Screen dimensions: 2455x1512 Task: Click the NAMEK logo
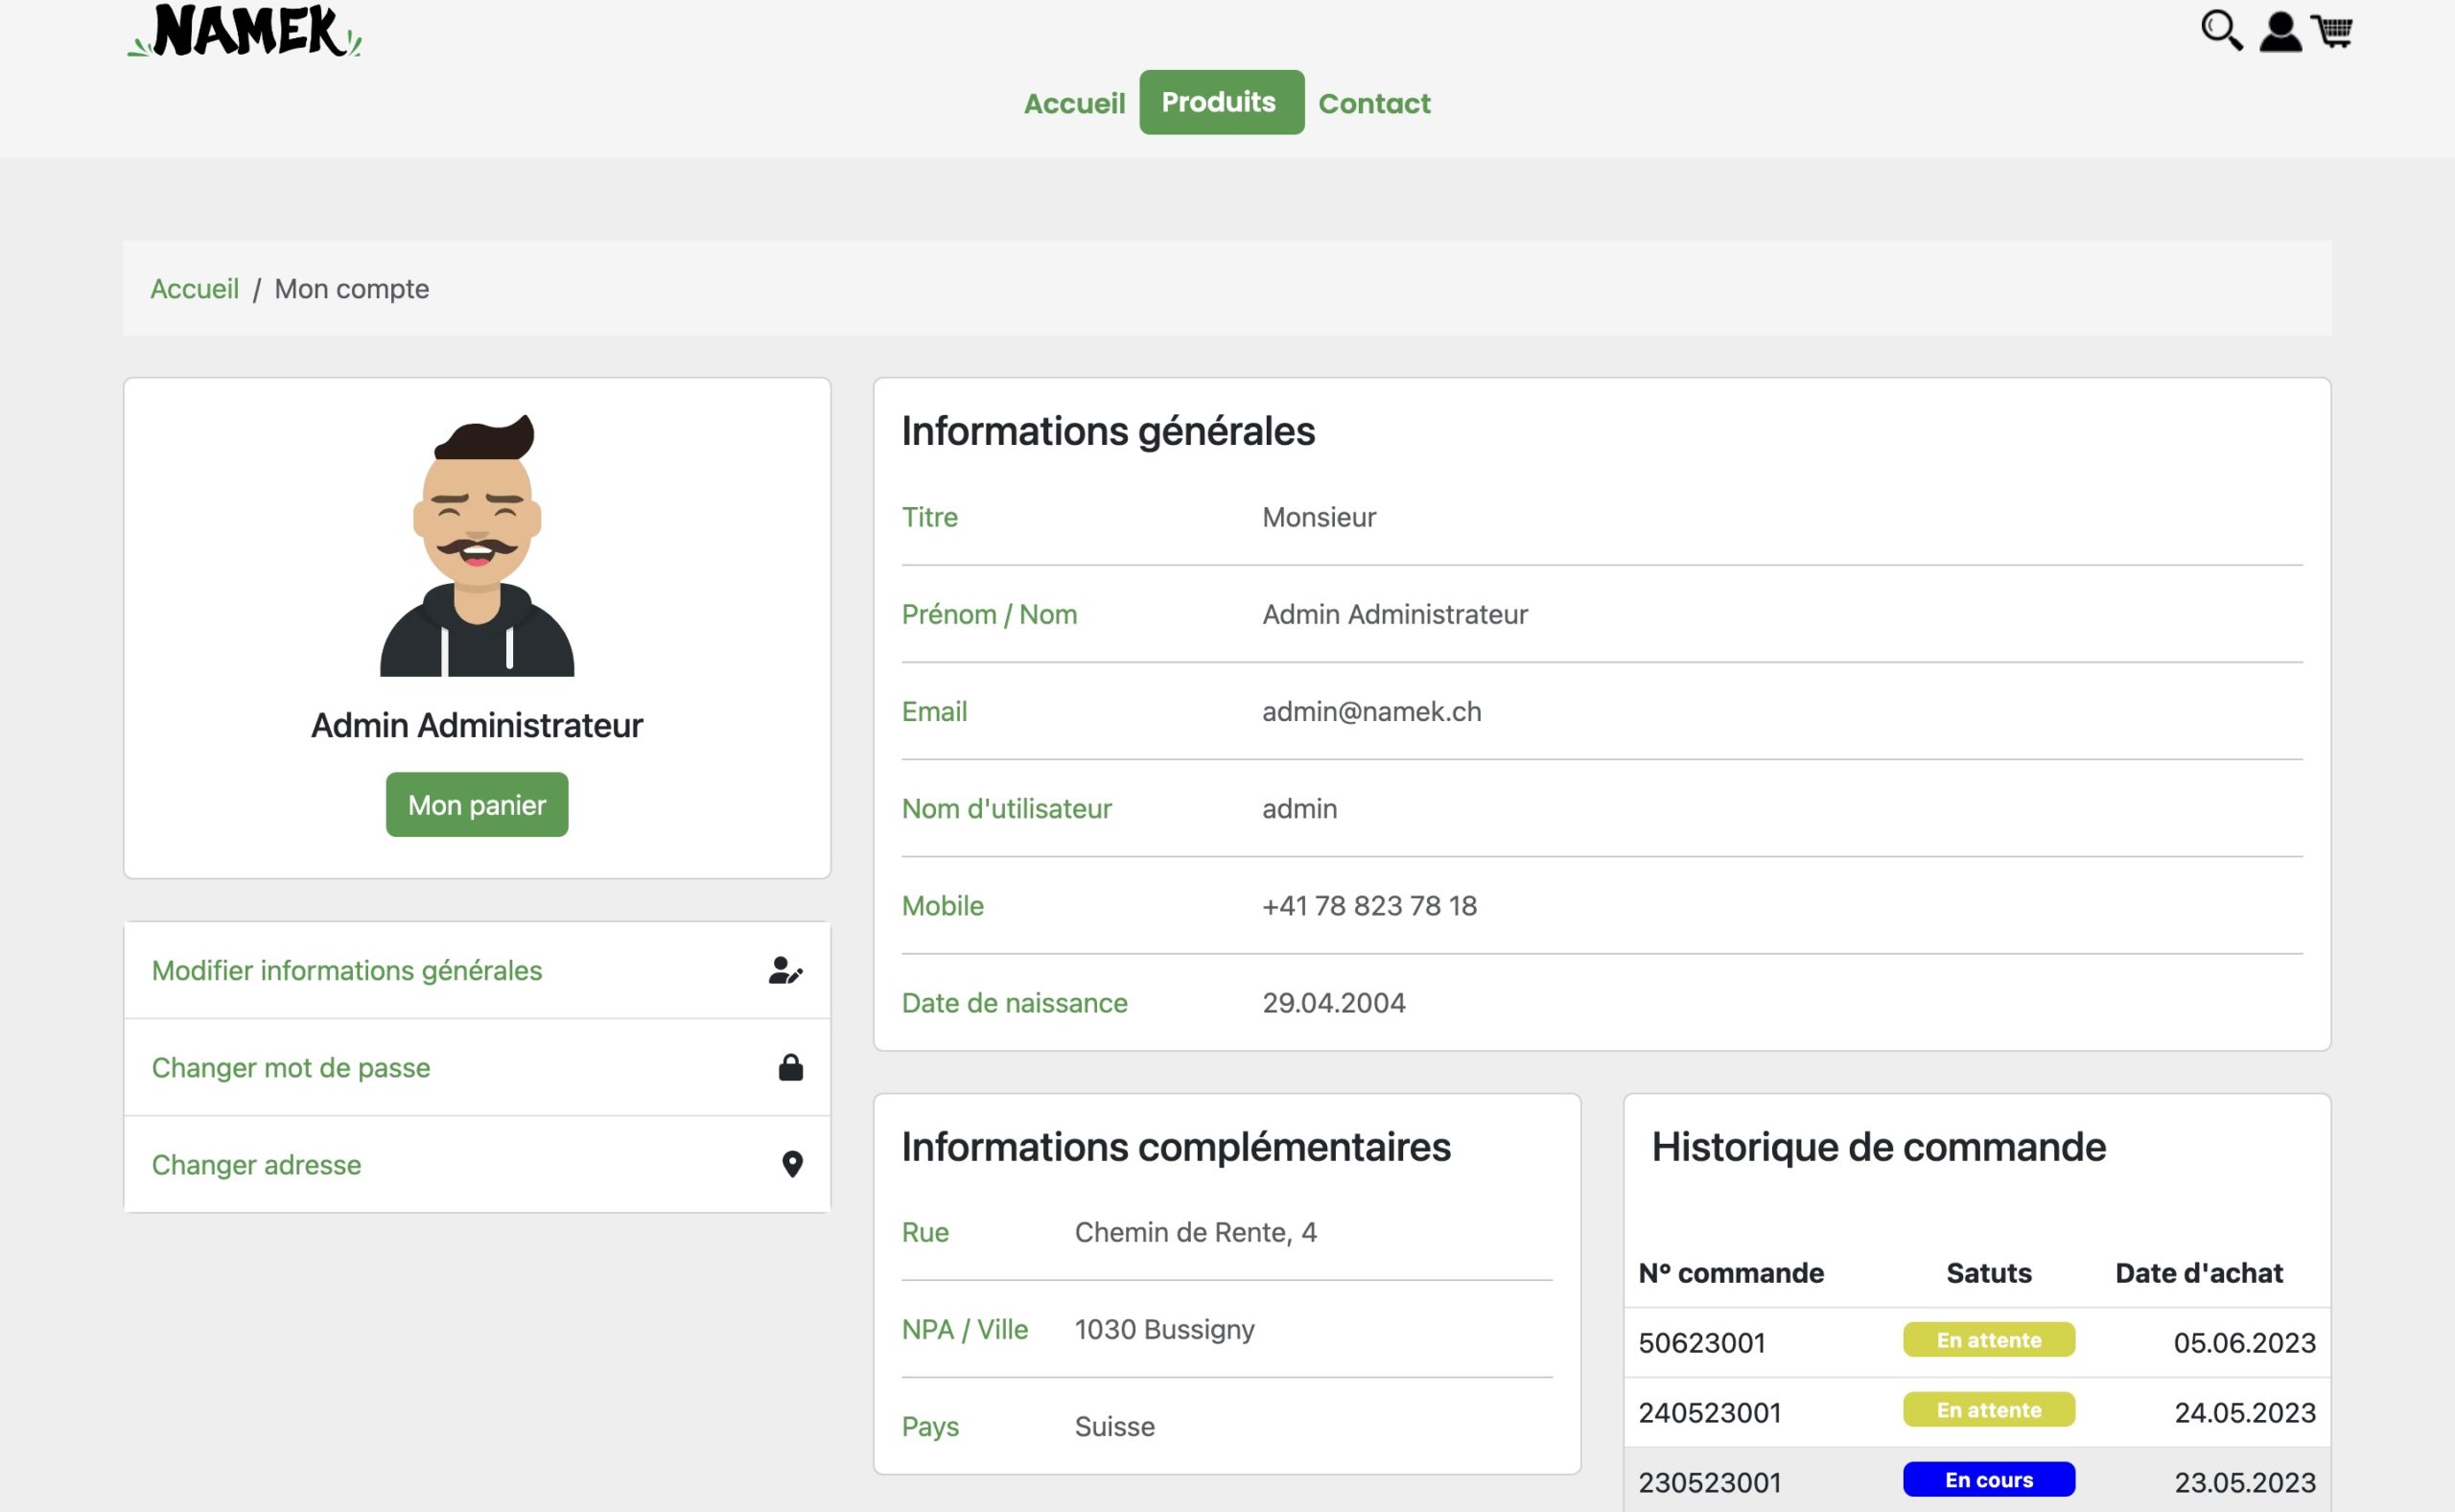pos(245,31)
